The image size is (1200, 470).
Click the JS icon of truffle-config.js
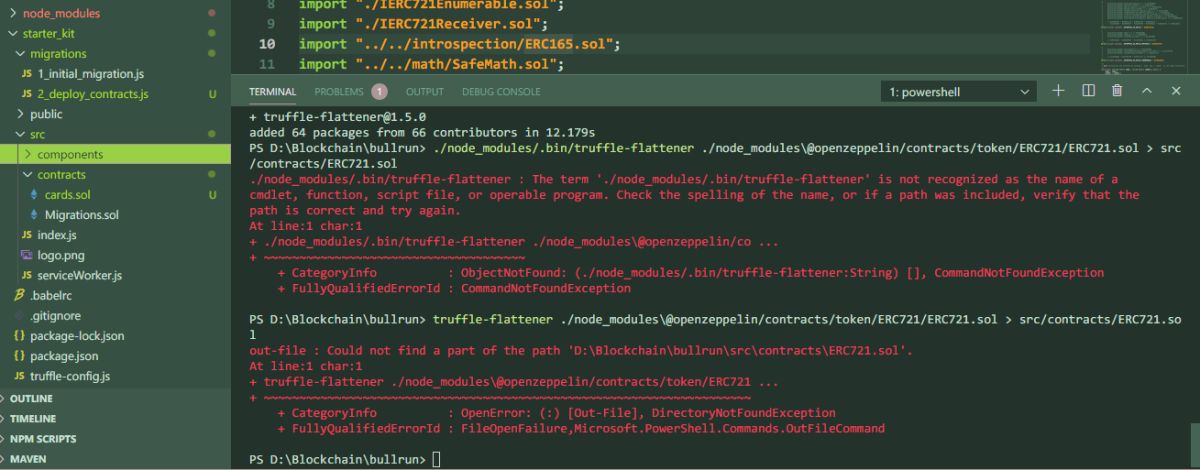point(20,376)
